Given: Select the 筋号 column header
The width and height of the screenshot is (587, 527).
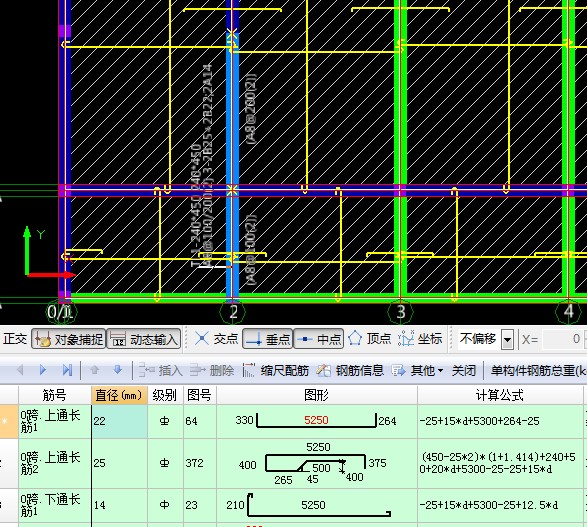Looking at the screenshot, I should point(55,395).
